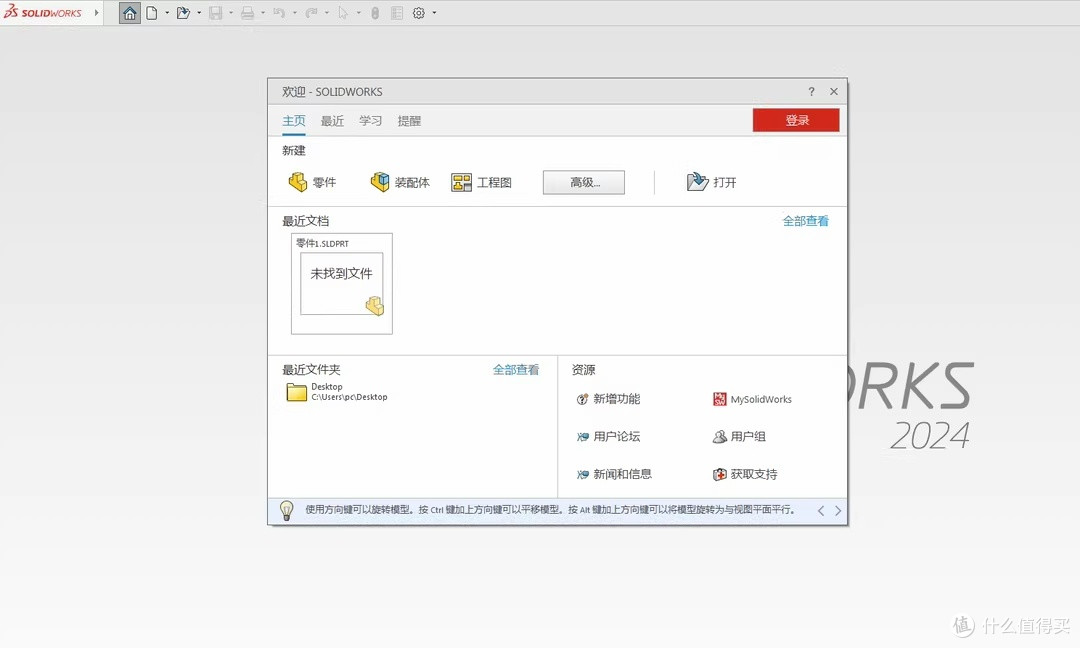Show next tip with right arrow

pos(838,510)
